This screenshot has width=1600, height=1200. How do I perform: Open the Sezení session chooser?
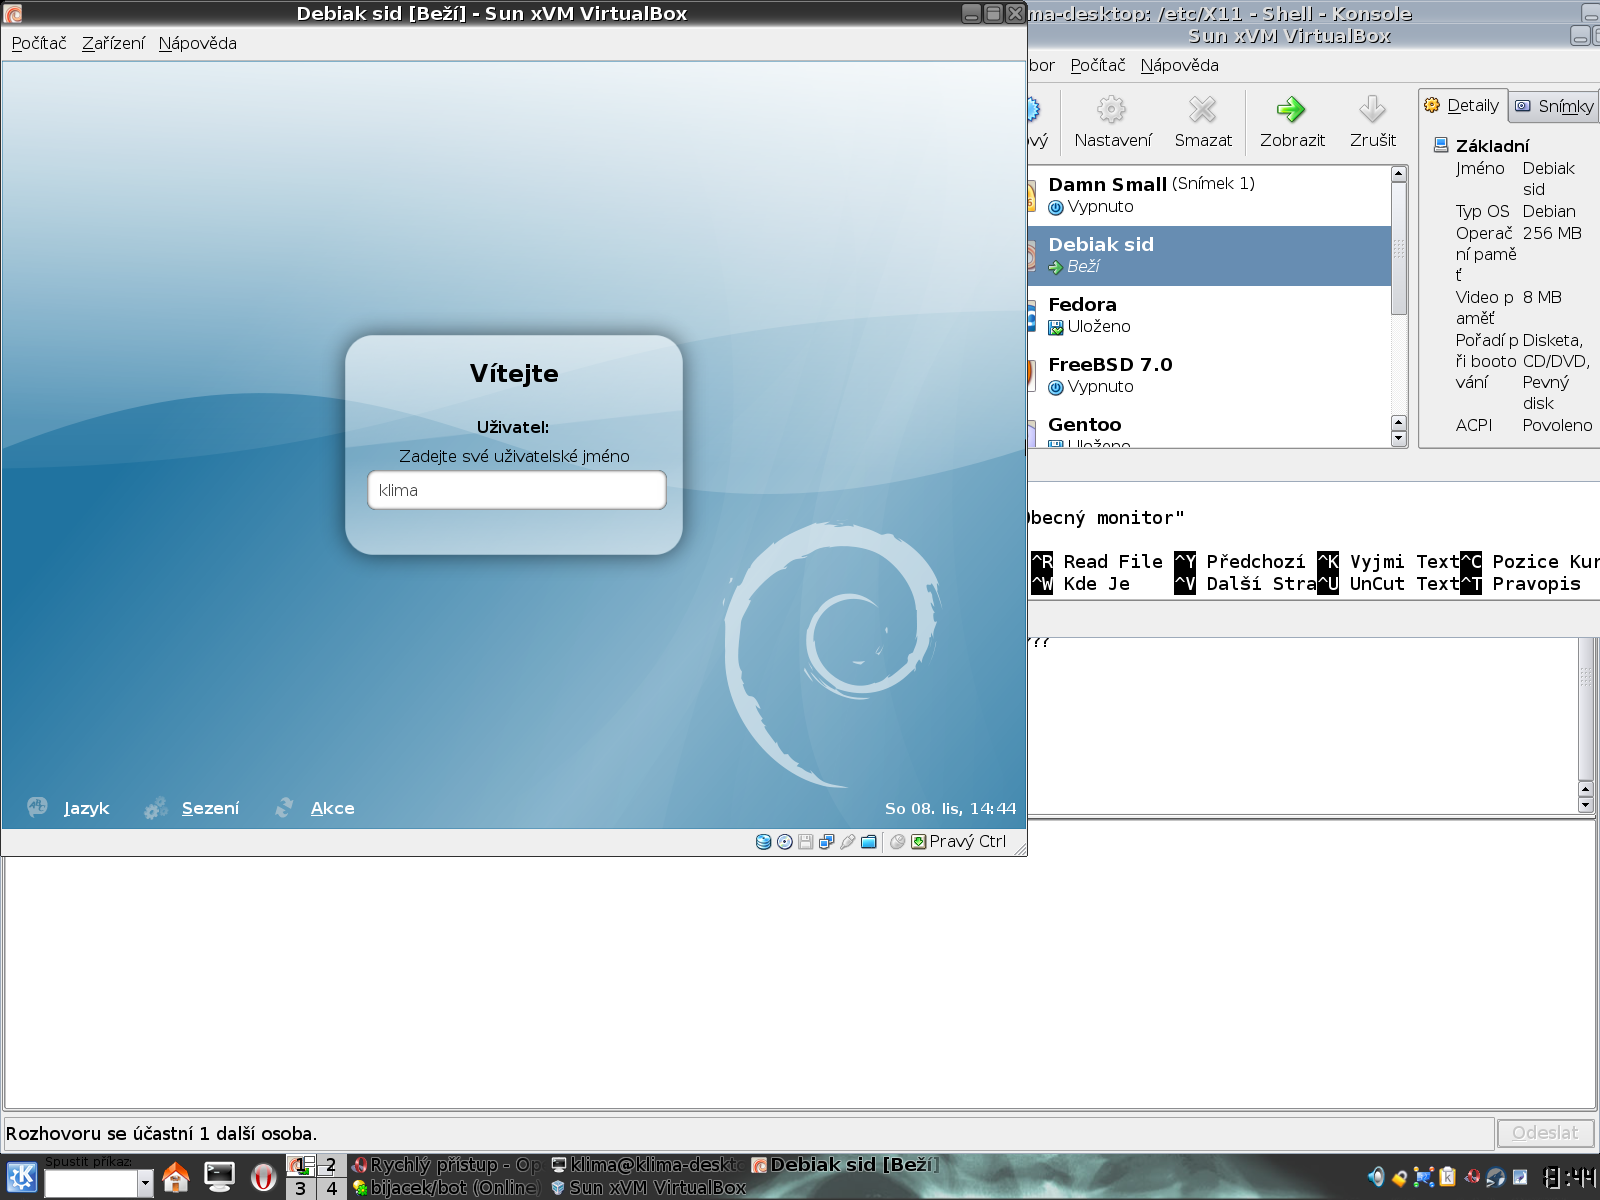[x=192, y=808]
